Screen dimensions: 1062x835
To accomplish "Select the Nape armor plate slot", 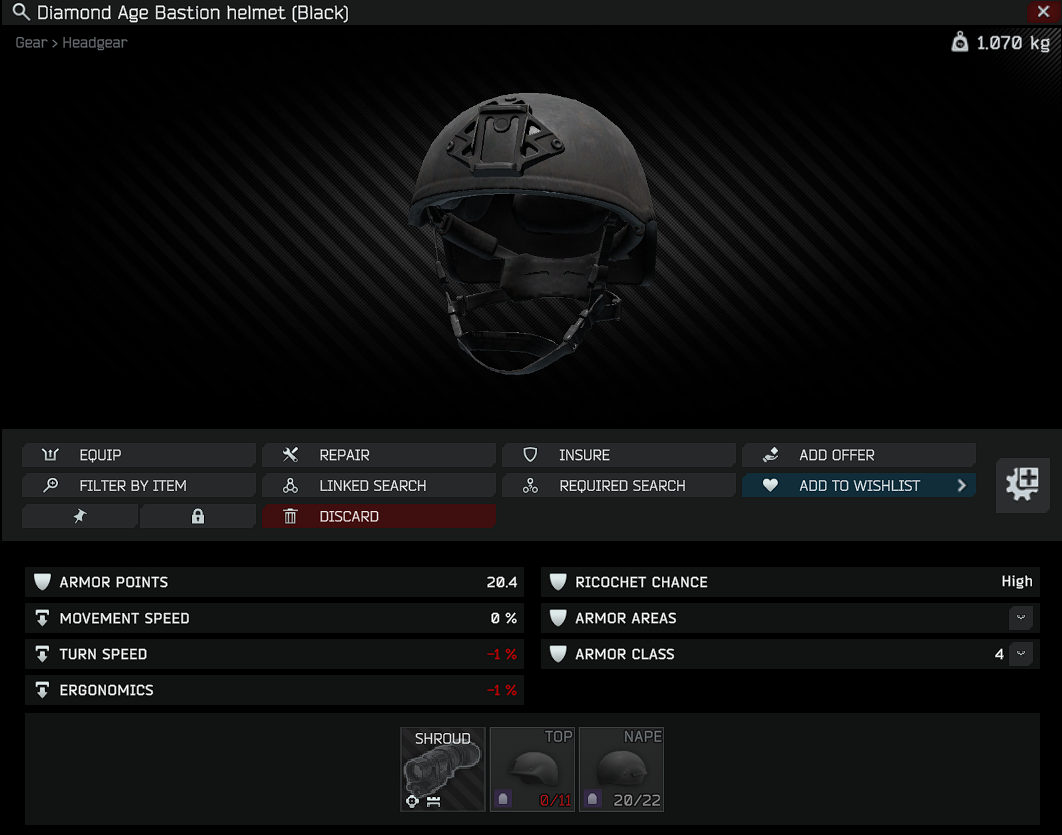I will click(x=621, y=769).
